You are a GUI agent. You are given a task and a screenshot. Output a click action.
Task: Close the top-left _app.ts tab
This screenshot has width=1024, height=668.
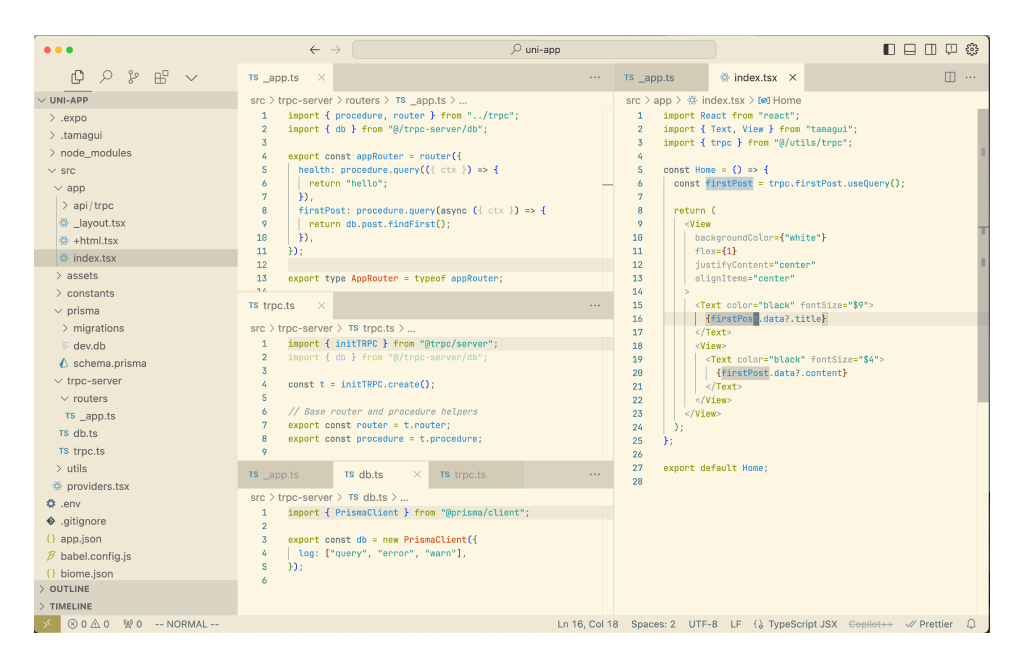321,77
